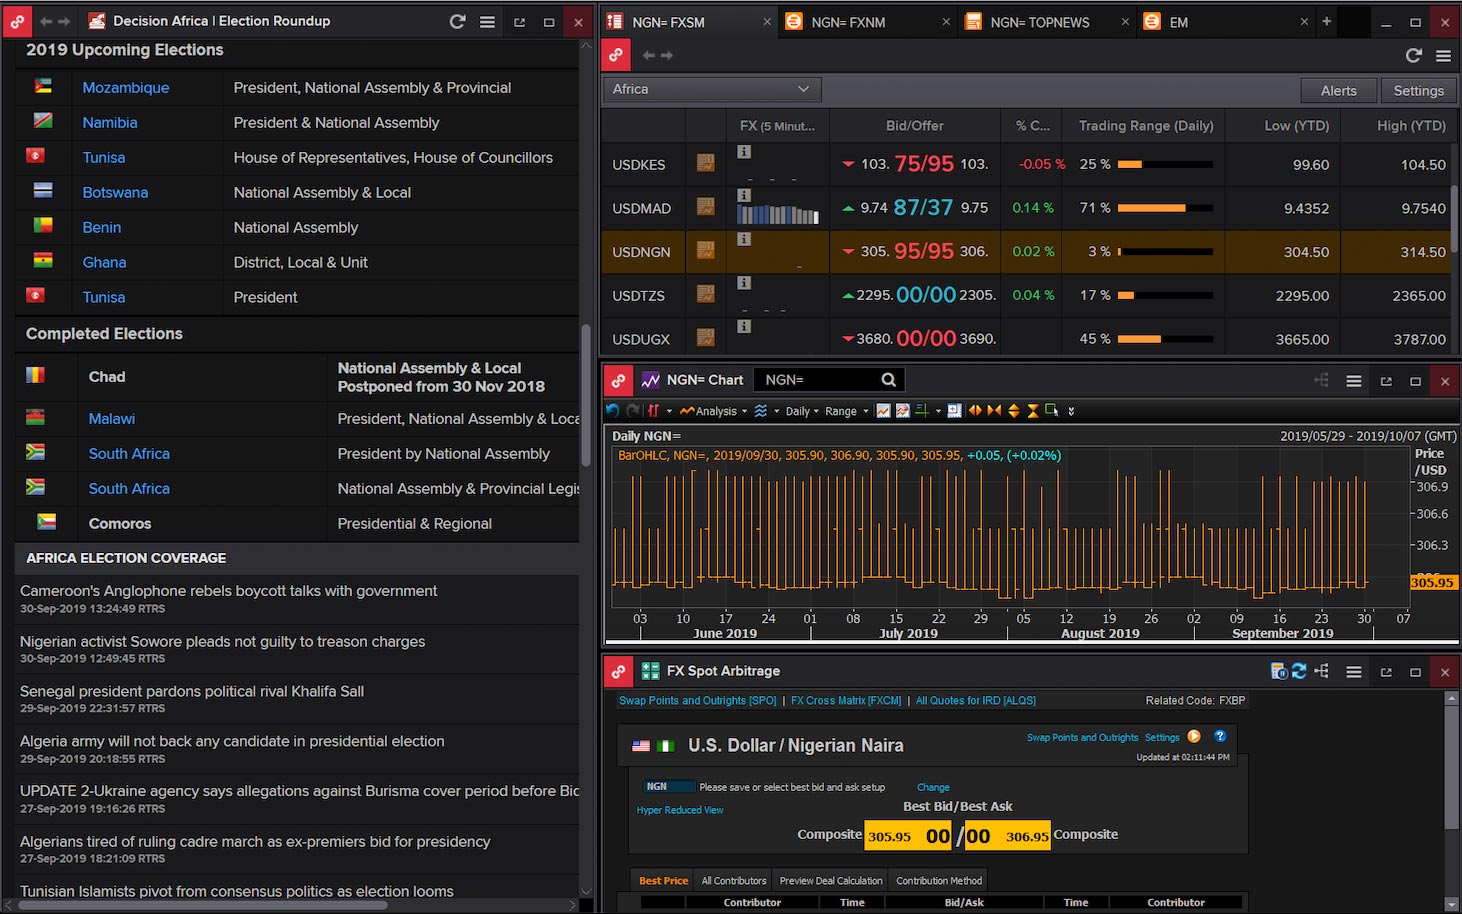
Task: Open the Daily interval dropdown
Action: 802,411
